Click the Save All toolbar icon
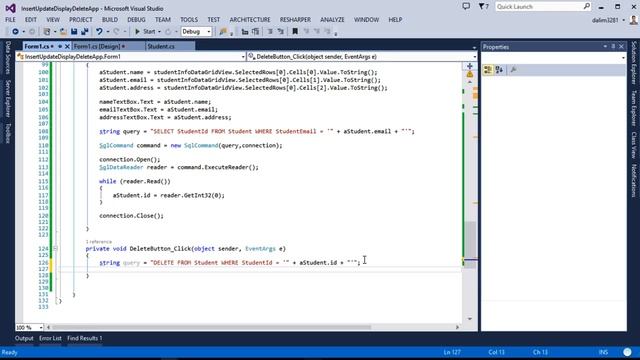Screen dimensions: 640x360 (84, 31)
